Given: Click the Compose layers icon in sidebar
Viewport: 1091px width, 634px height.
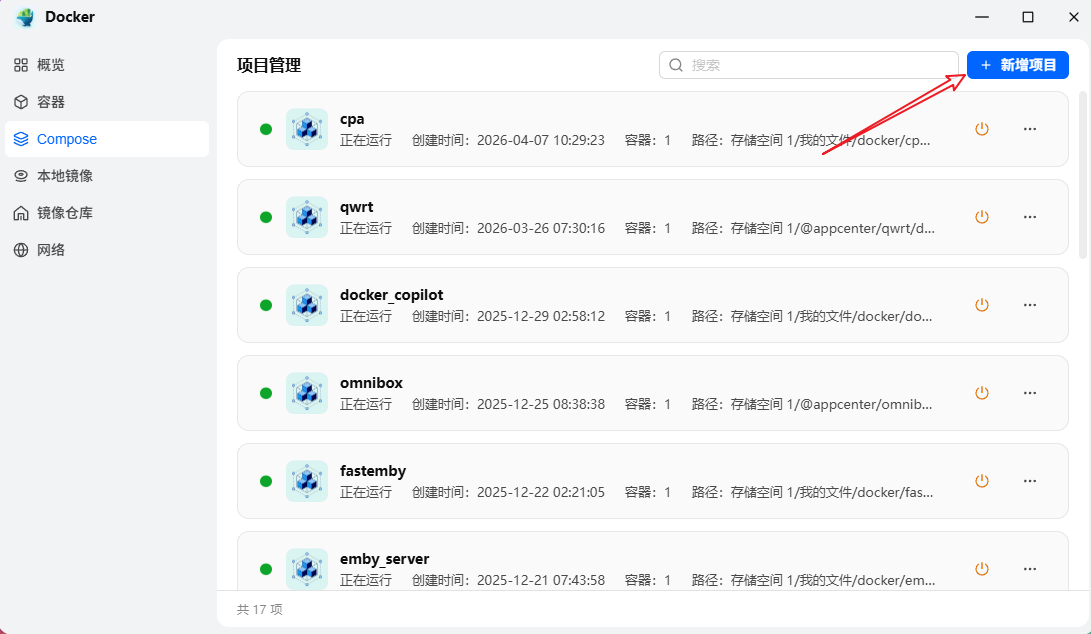Looking at the screenshot, I should click(x=21, y=139).
